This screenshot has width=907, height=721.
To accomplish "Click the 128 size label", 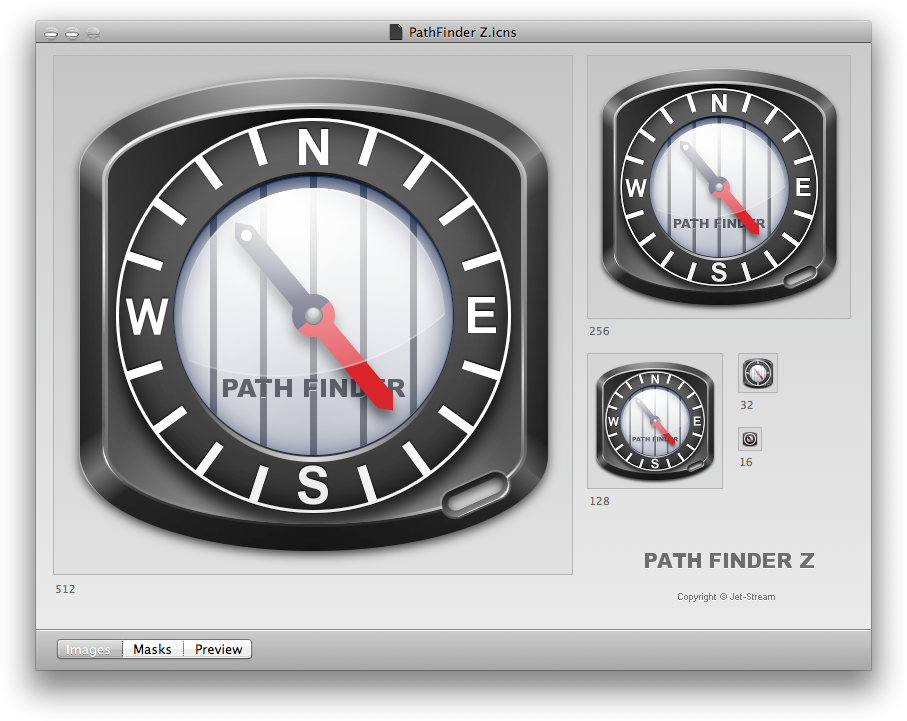I will click(599, 501).
